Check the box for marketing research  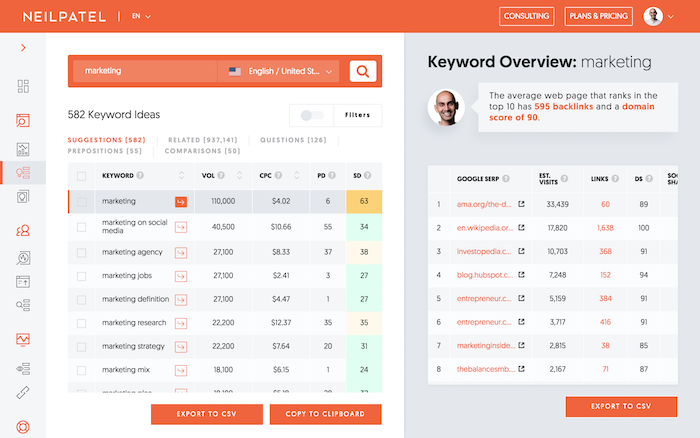[81, 323]
